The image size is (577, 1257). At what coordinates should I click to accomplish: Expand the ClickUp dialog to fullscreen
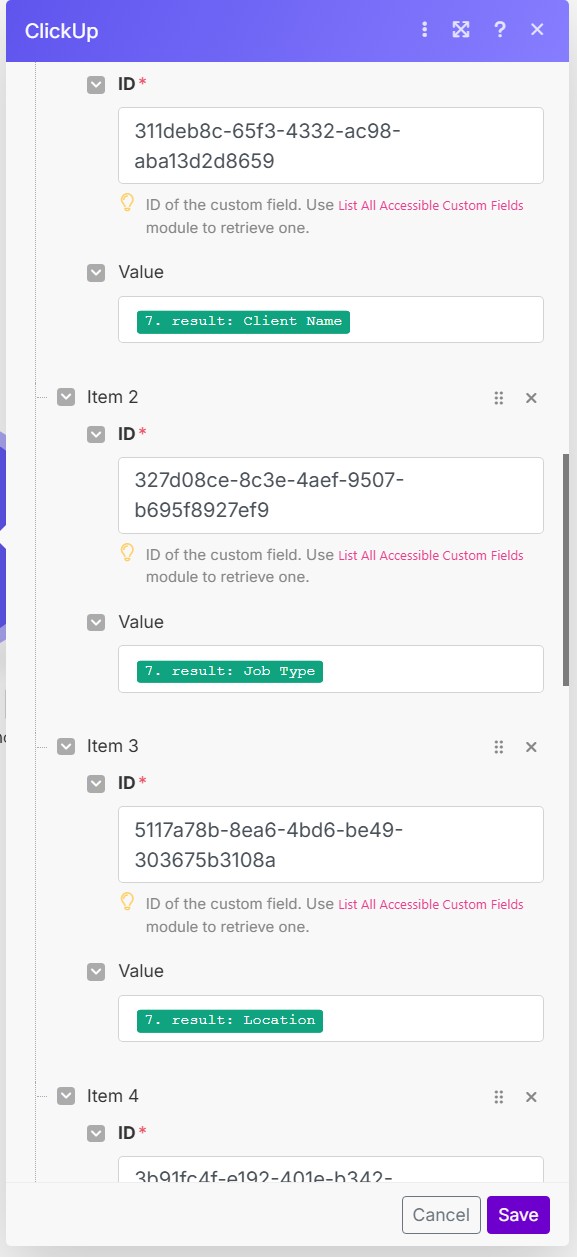[x=461, y=30]
